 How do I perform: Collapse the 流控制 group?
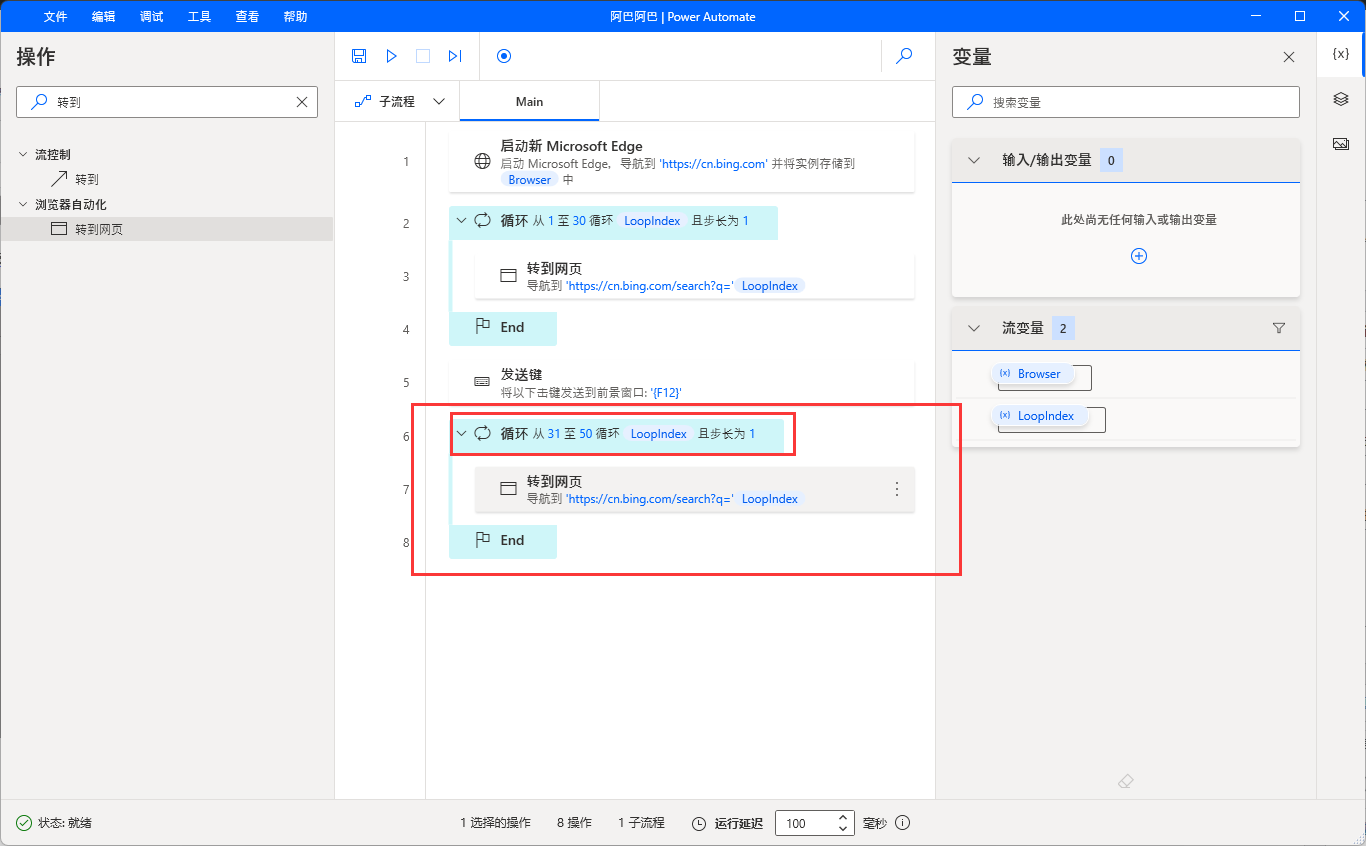[23, 154]
